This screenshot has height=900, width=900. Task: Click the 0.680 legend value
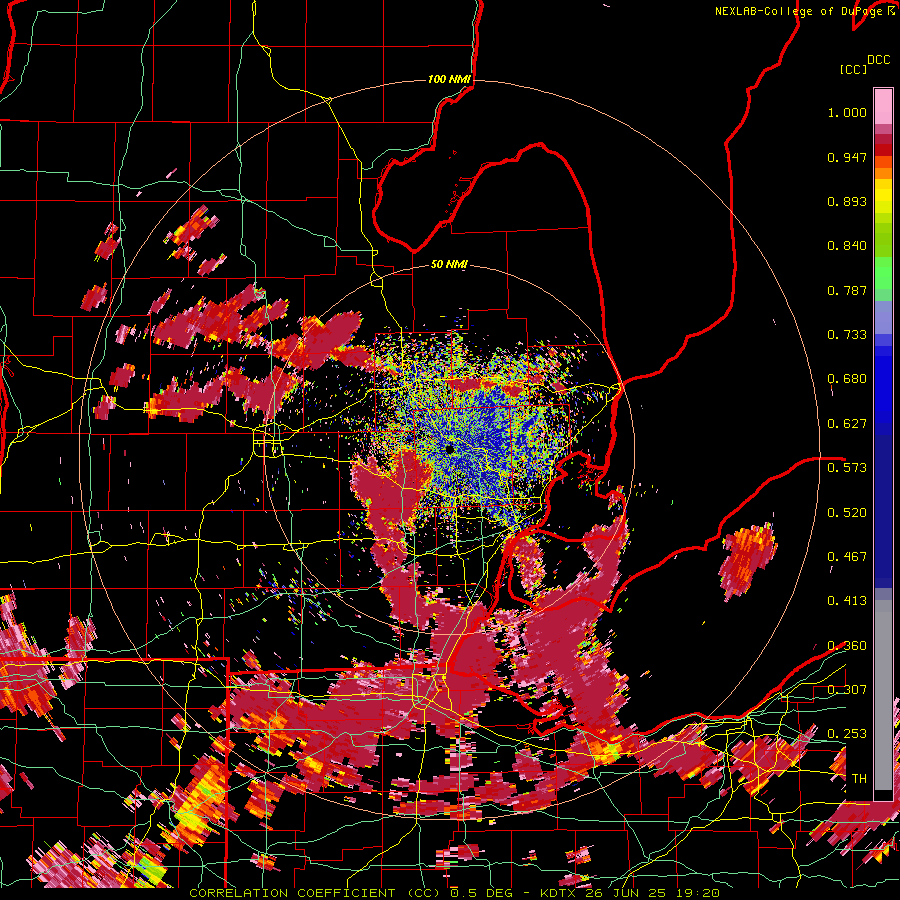[x=847, y=379]
